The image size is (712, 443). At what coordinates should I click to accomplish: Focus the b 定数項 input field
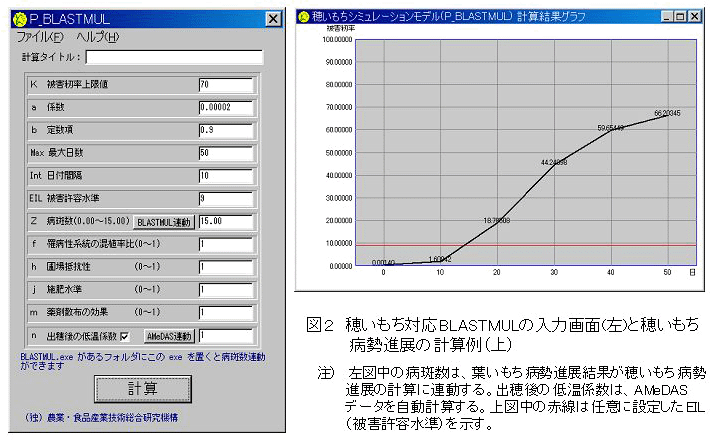(x=225, y=130)
